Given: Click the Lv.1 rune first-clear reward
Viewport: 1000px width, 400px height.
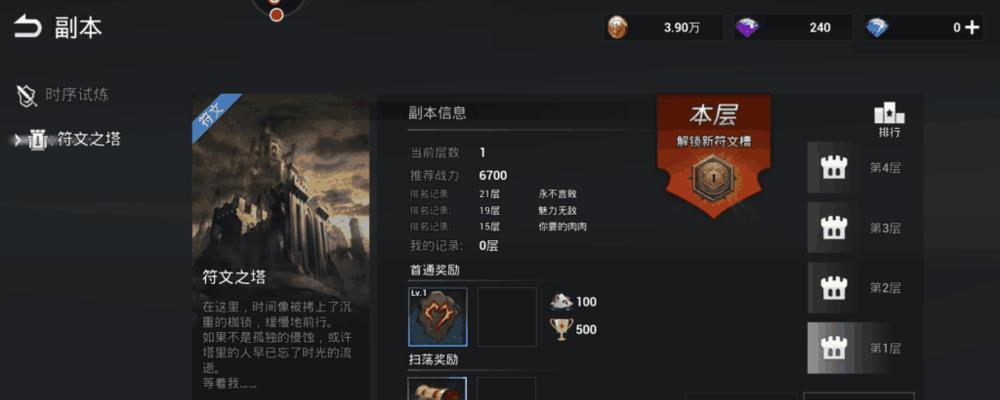Looking at the screenshot, I should pyautogui.click(x=438, y=316).
